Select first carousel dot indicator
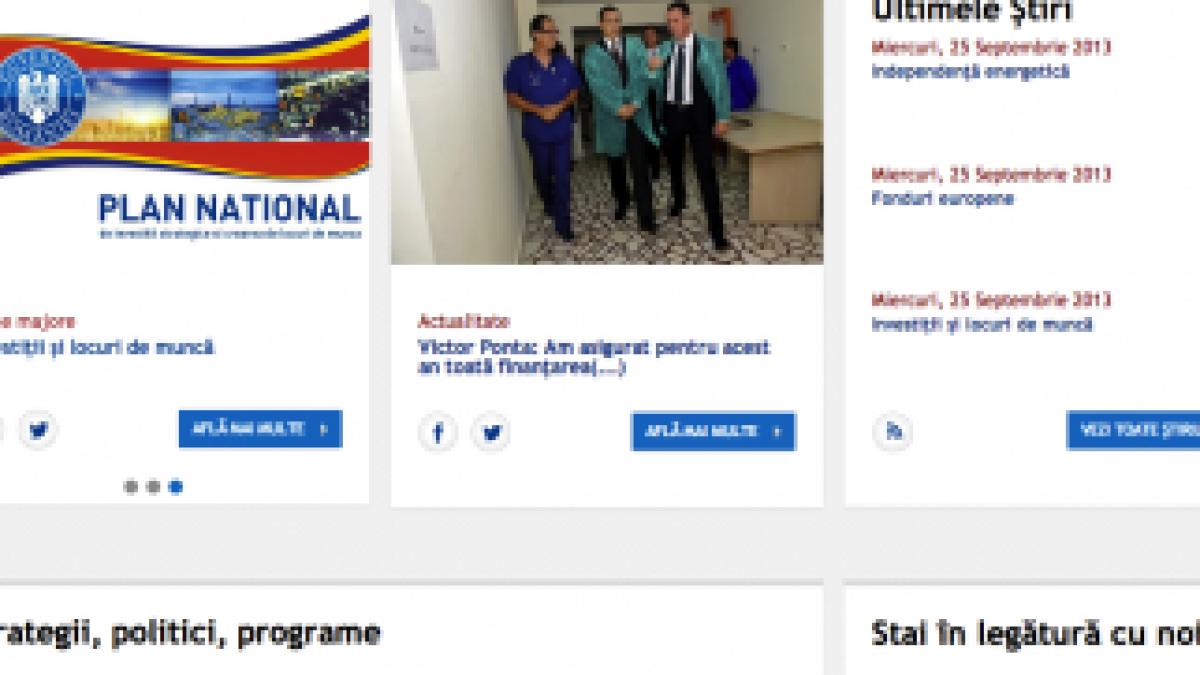 pyautogui.click(x=131, y=487)
